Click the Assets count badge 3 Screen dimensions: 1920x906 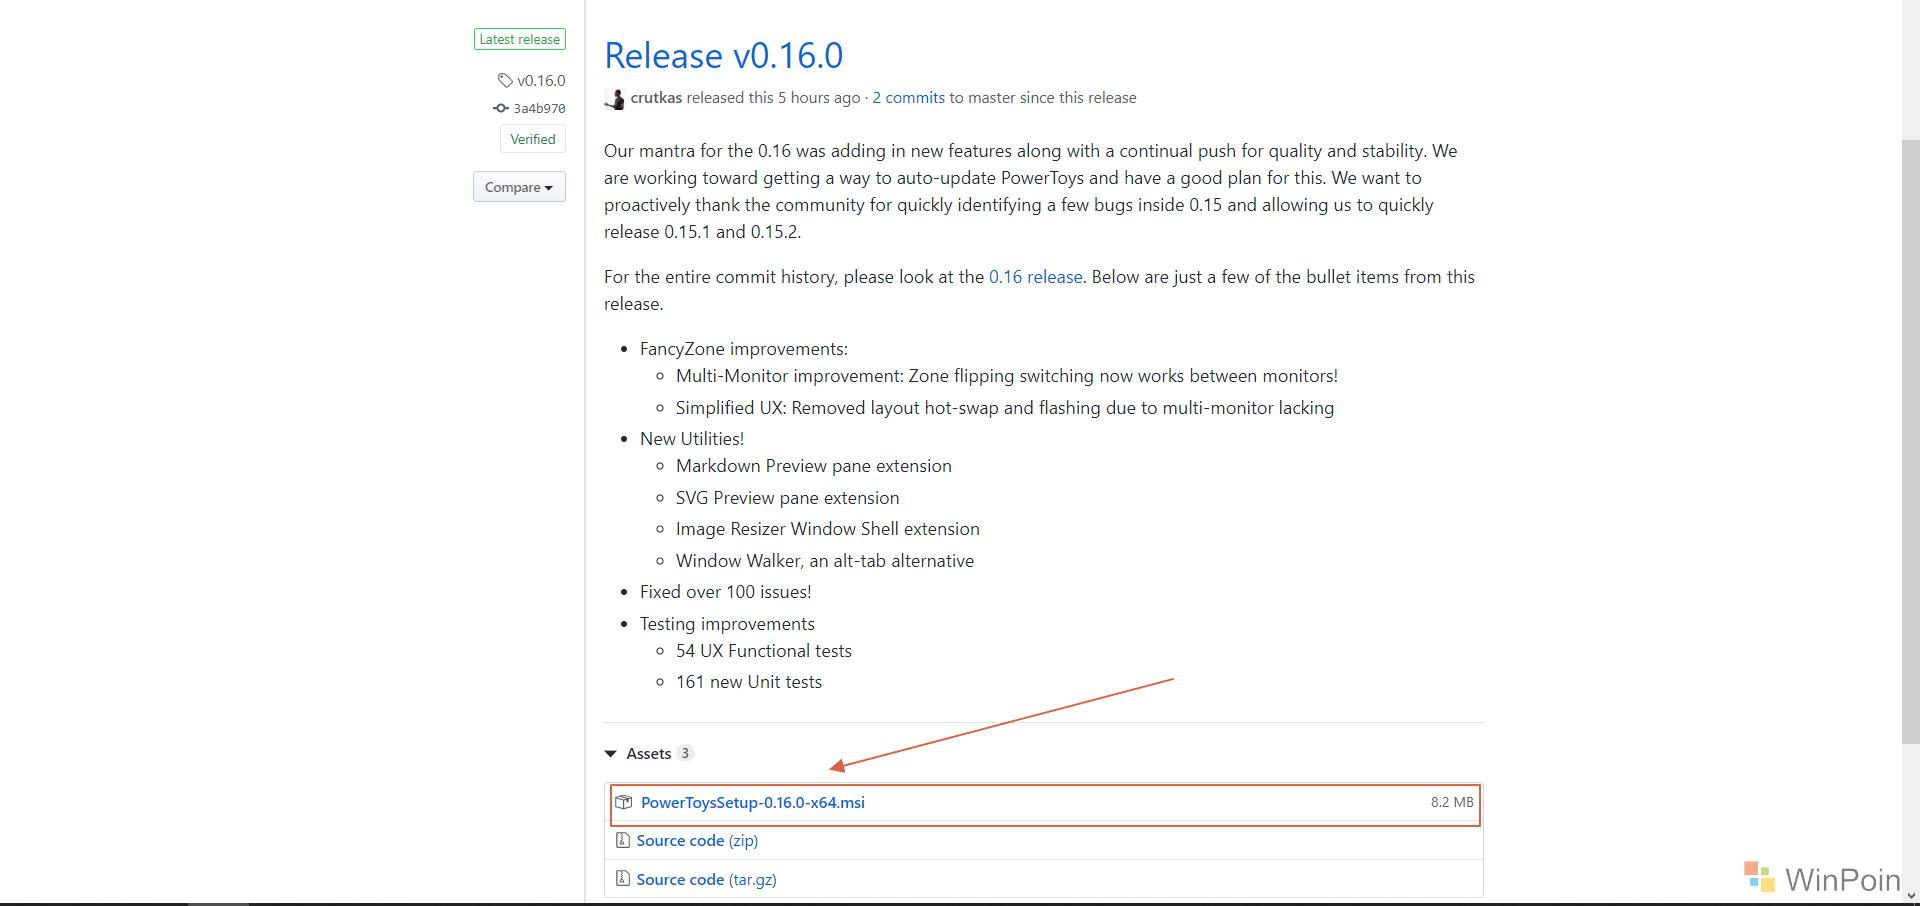click(x=685, y=753)
